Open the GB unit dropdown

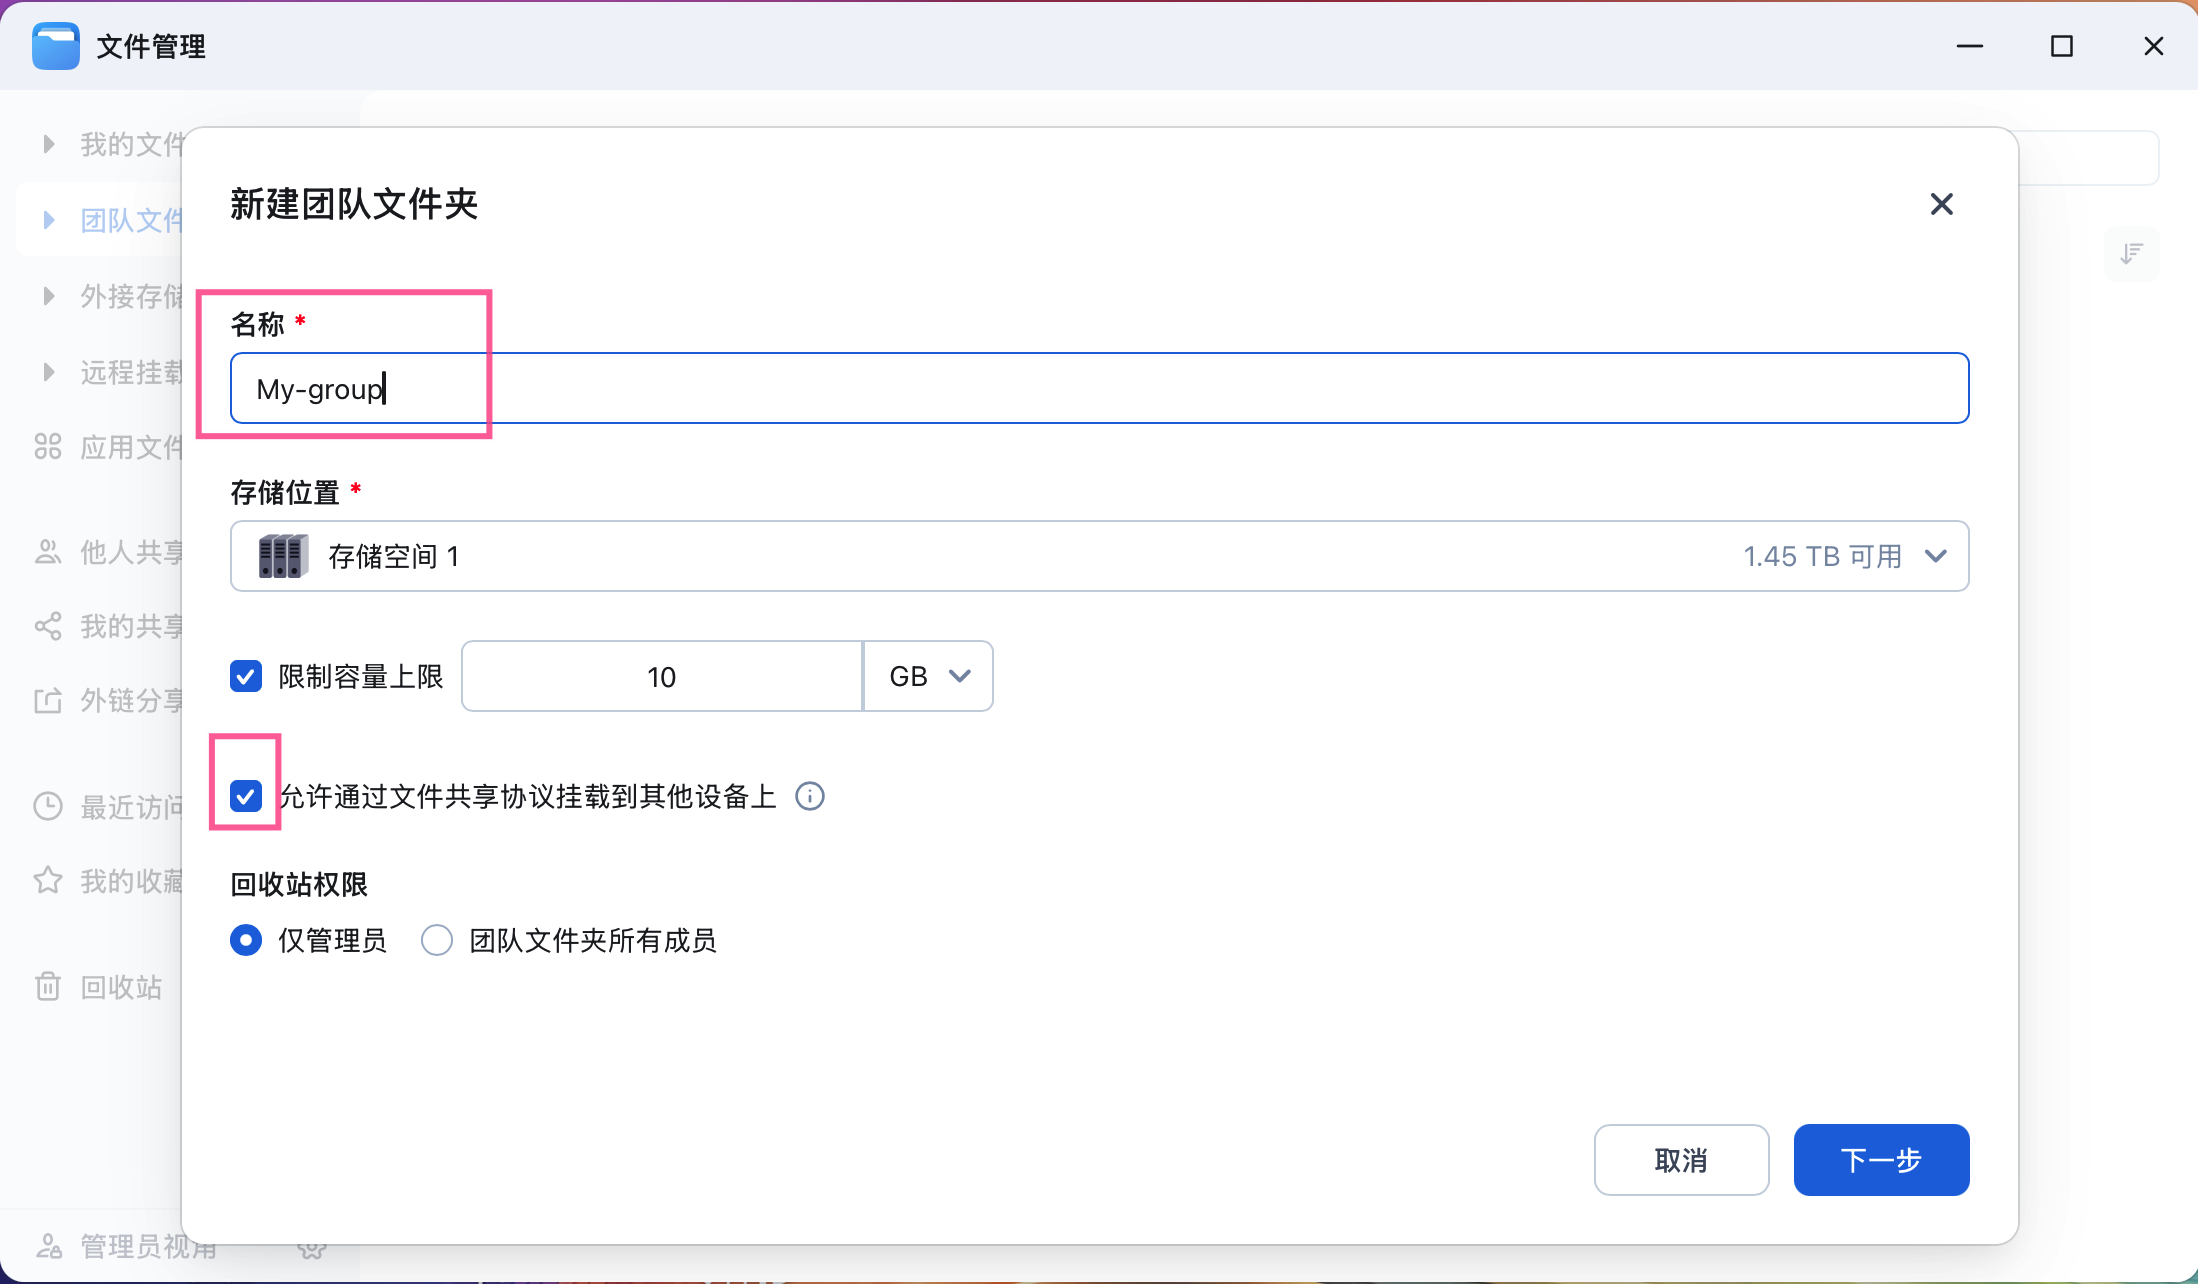[927, 676]
